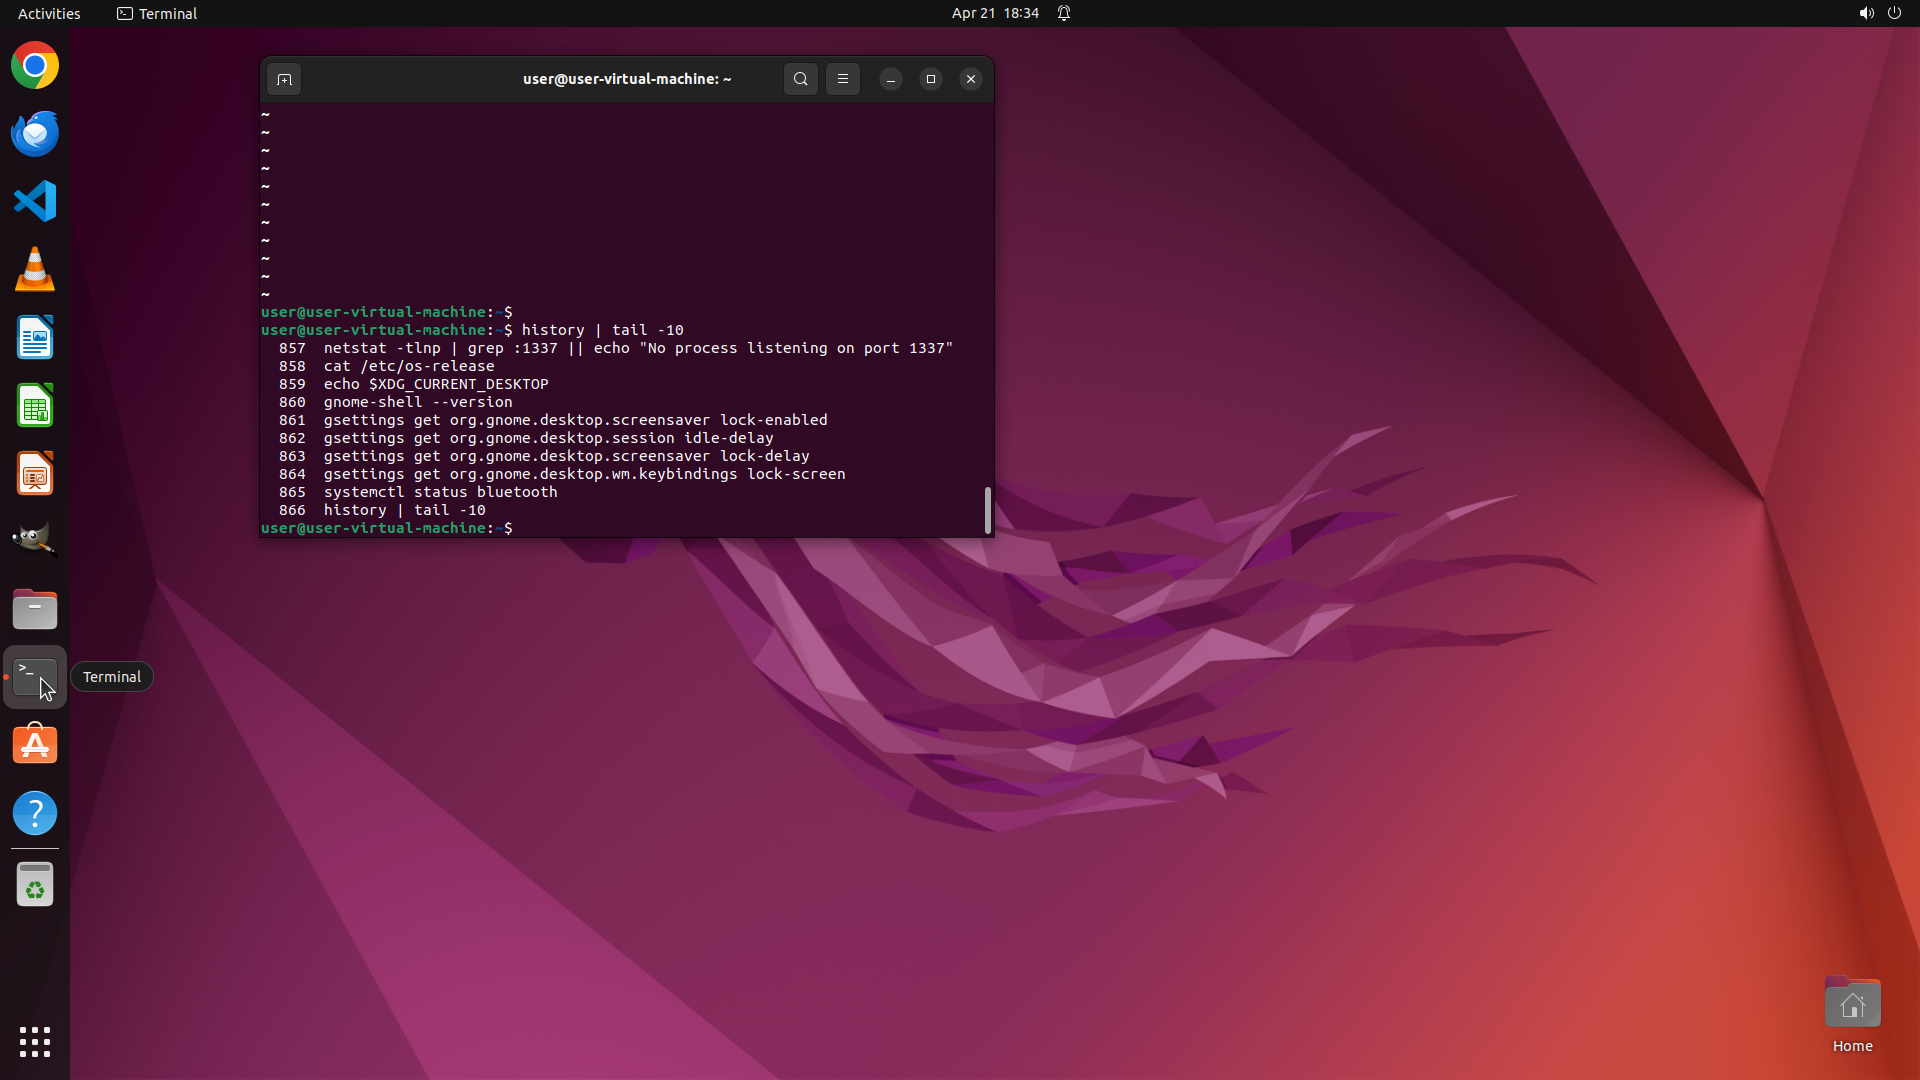The height and width of the screenshot is (1080, 1920).
Task: Open Ubuntu Software store
Action: coord(35,745)
